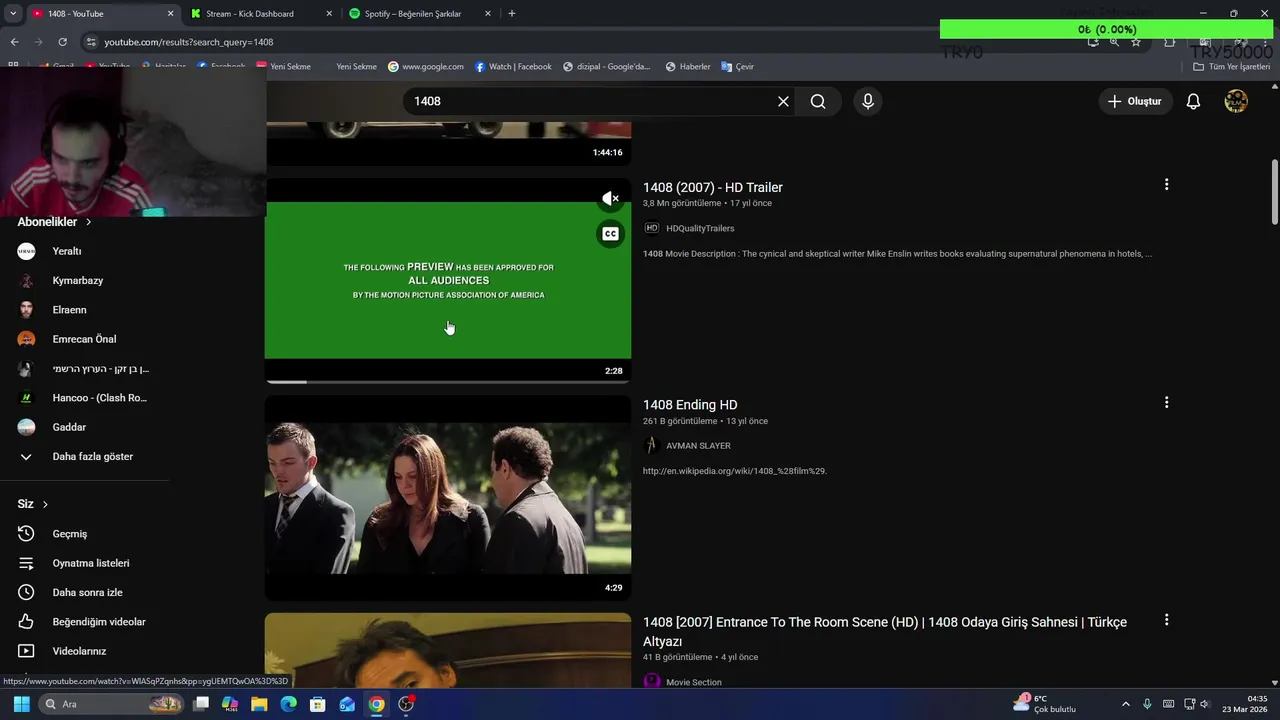
Task: Open the 1408 (2007) - HD Trailer title
Action: pyautogui.click(x=713, y=187)
